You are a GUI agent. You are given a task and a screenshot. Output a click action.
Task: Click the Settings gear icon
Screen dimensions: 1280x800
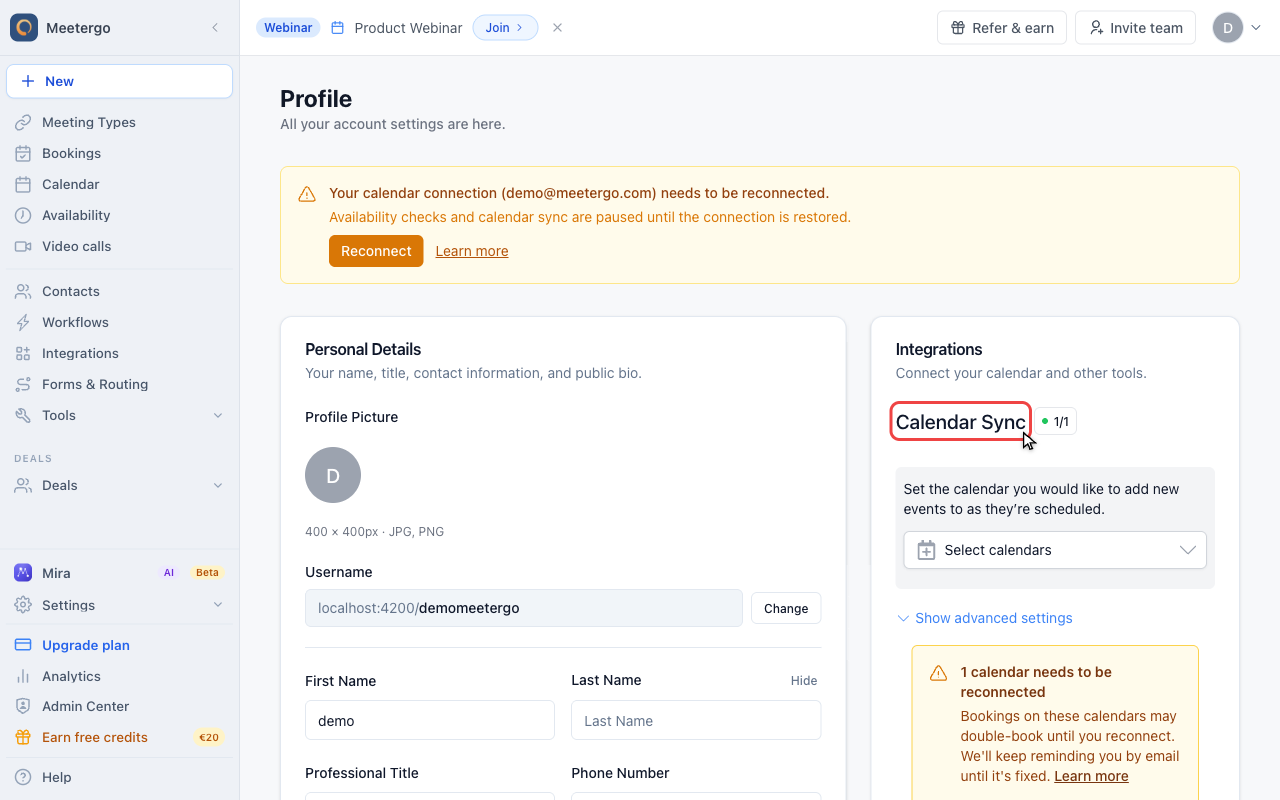tap(23, 605)
